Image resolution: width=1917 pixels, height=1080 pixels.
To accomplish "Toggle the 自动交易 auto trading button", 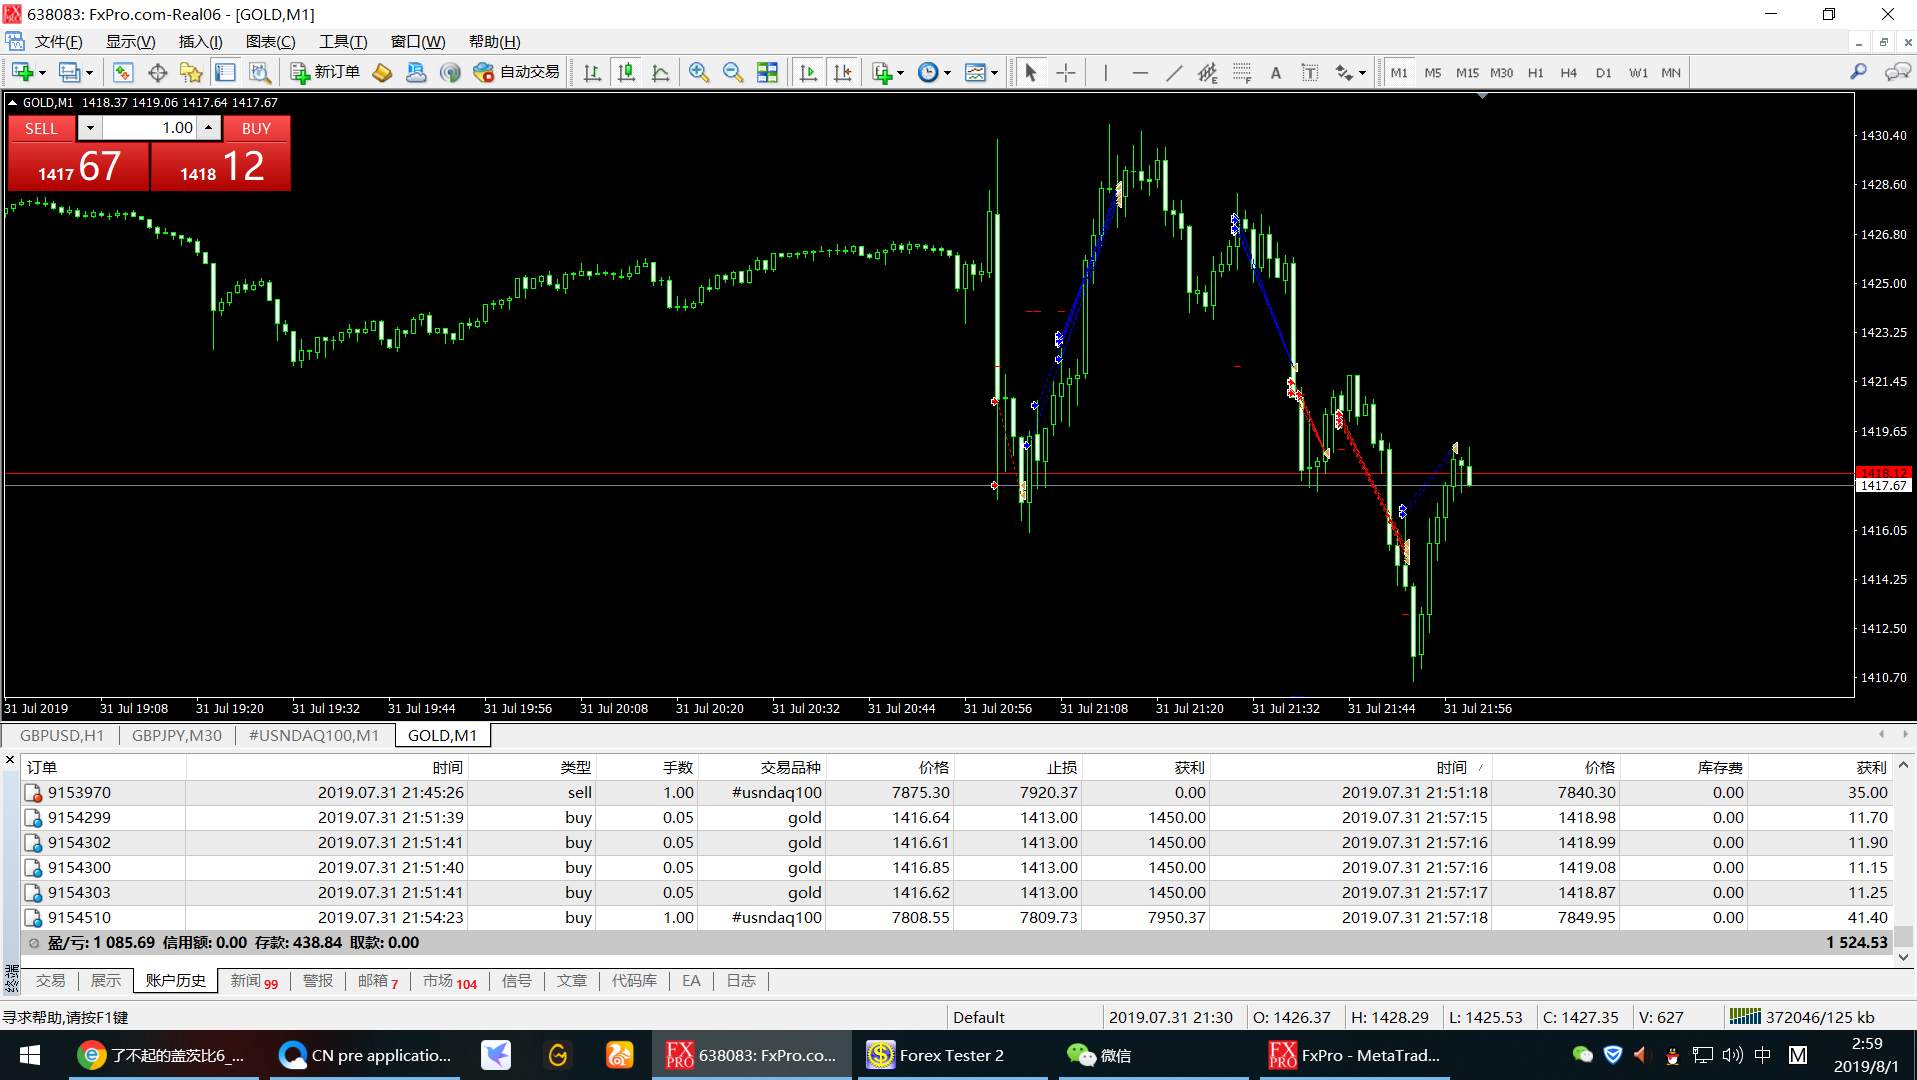I will pyautogui.click(x=517, y=72).
